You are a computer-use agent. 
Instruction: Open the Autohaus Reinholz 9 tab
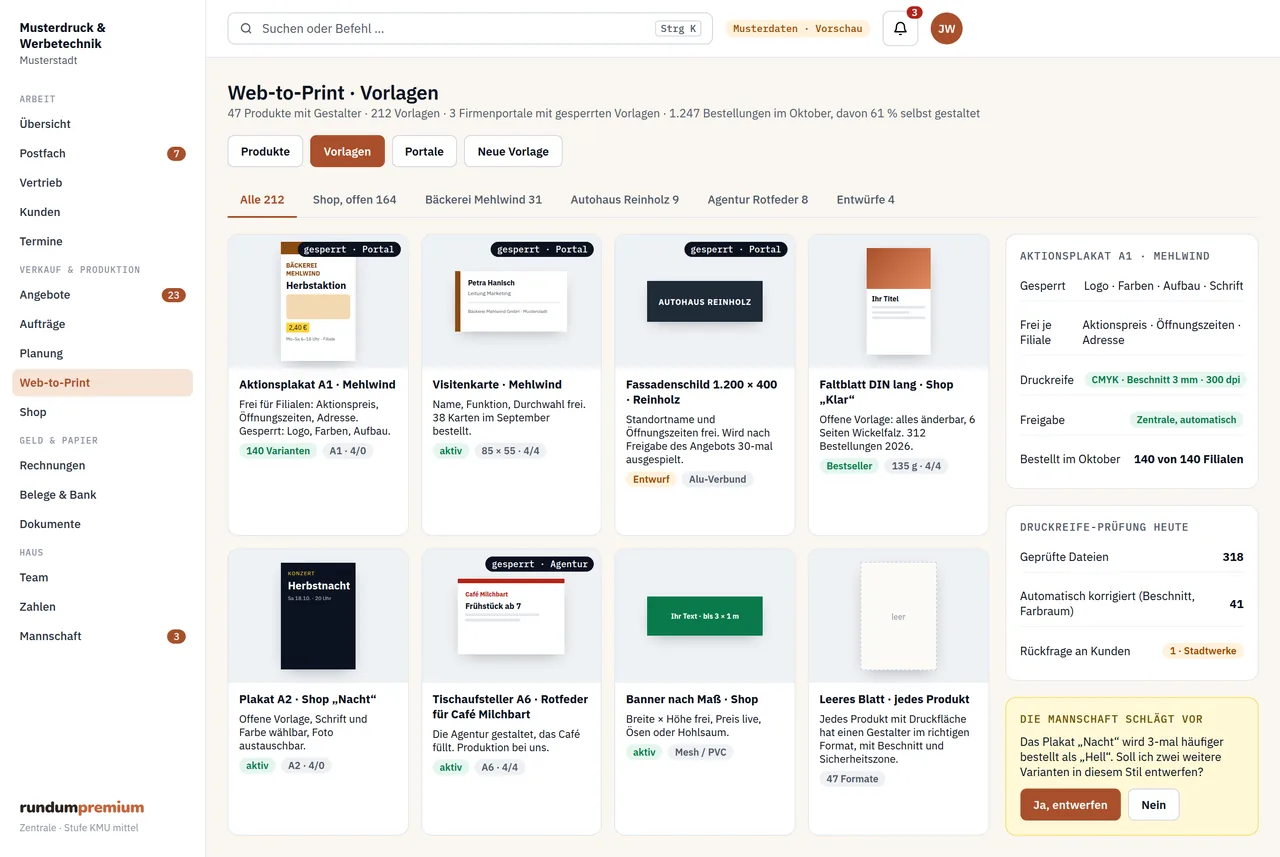pyautogui.click(x=625, y=200)
